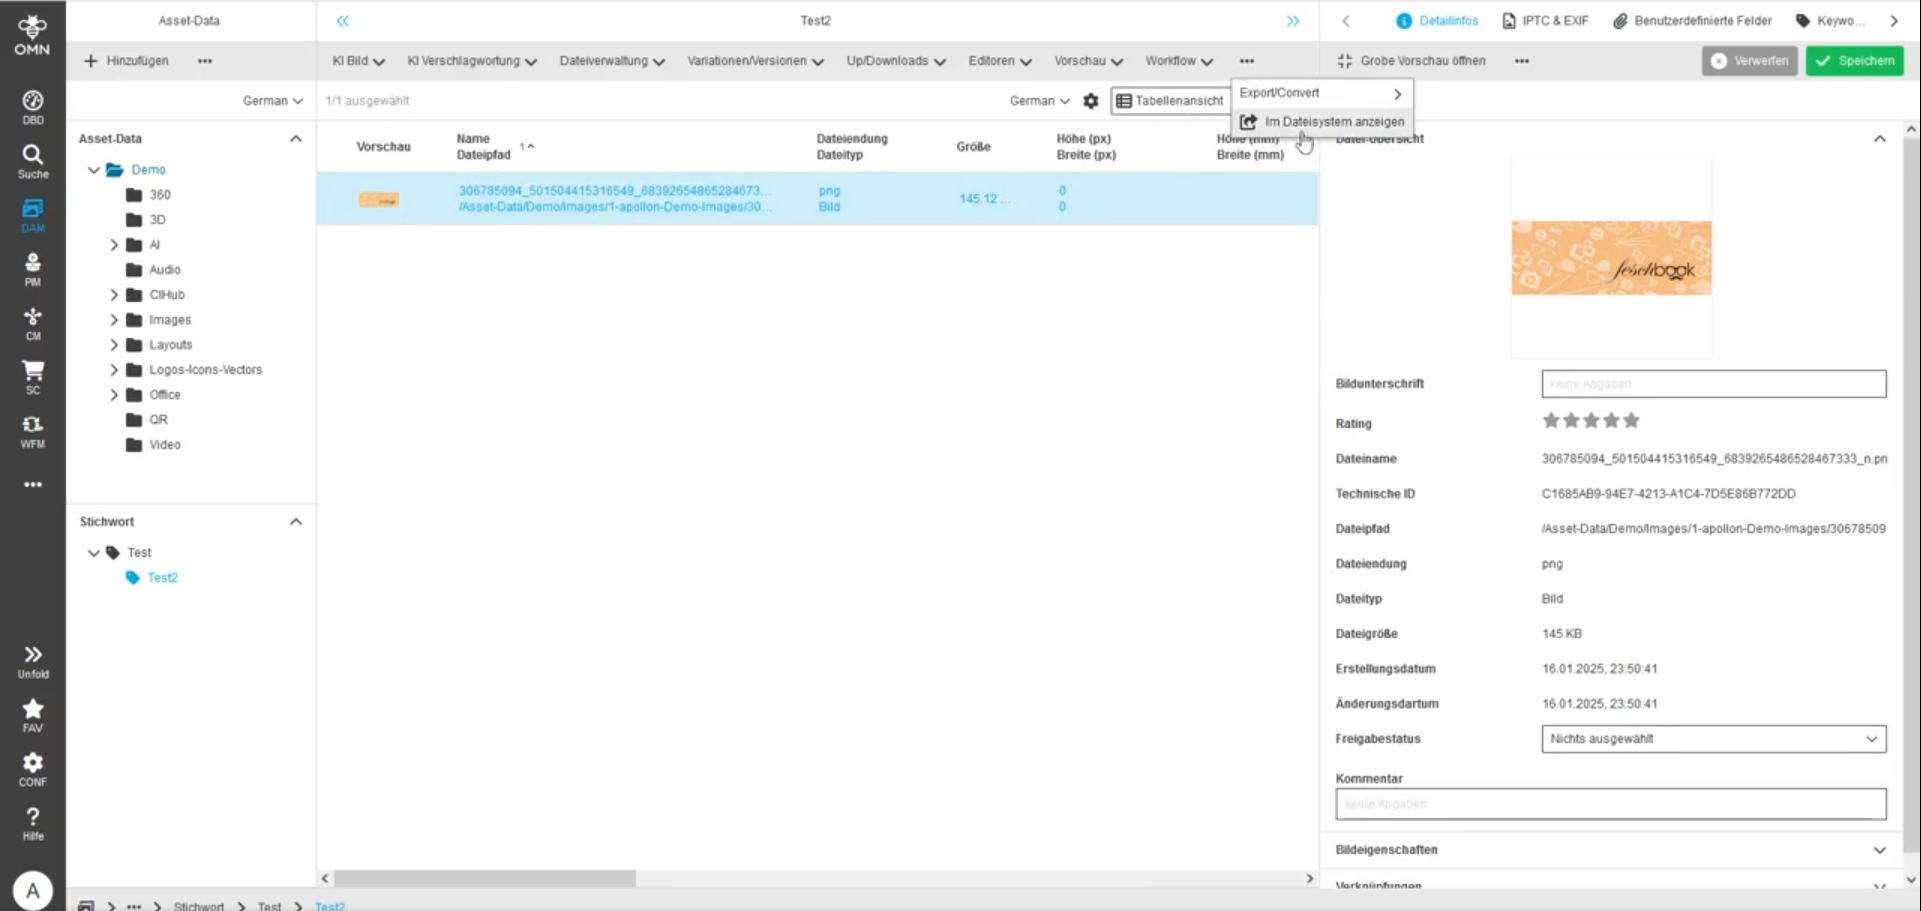Click the OMN logo
Viewport: 1921px width, 911px height.
(32, 34)
